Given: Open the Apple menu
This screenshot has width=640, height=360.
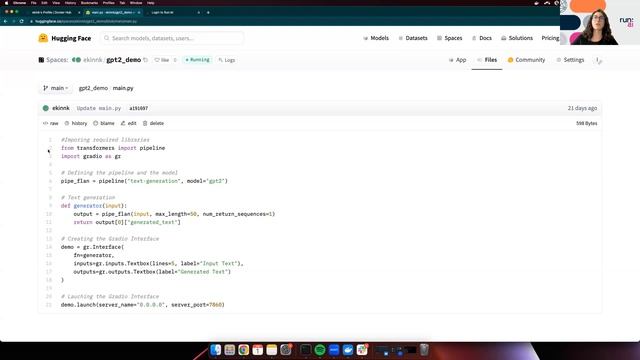Looking at the screenshot, I should [6, 3].
